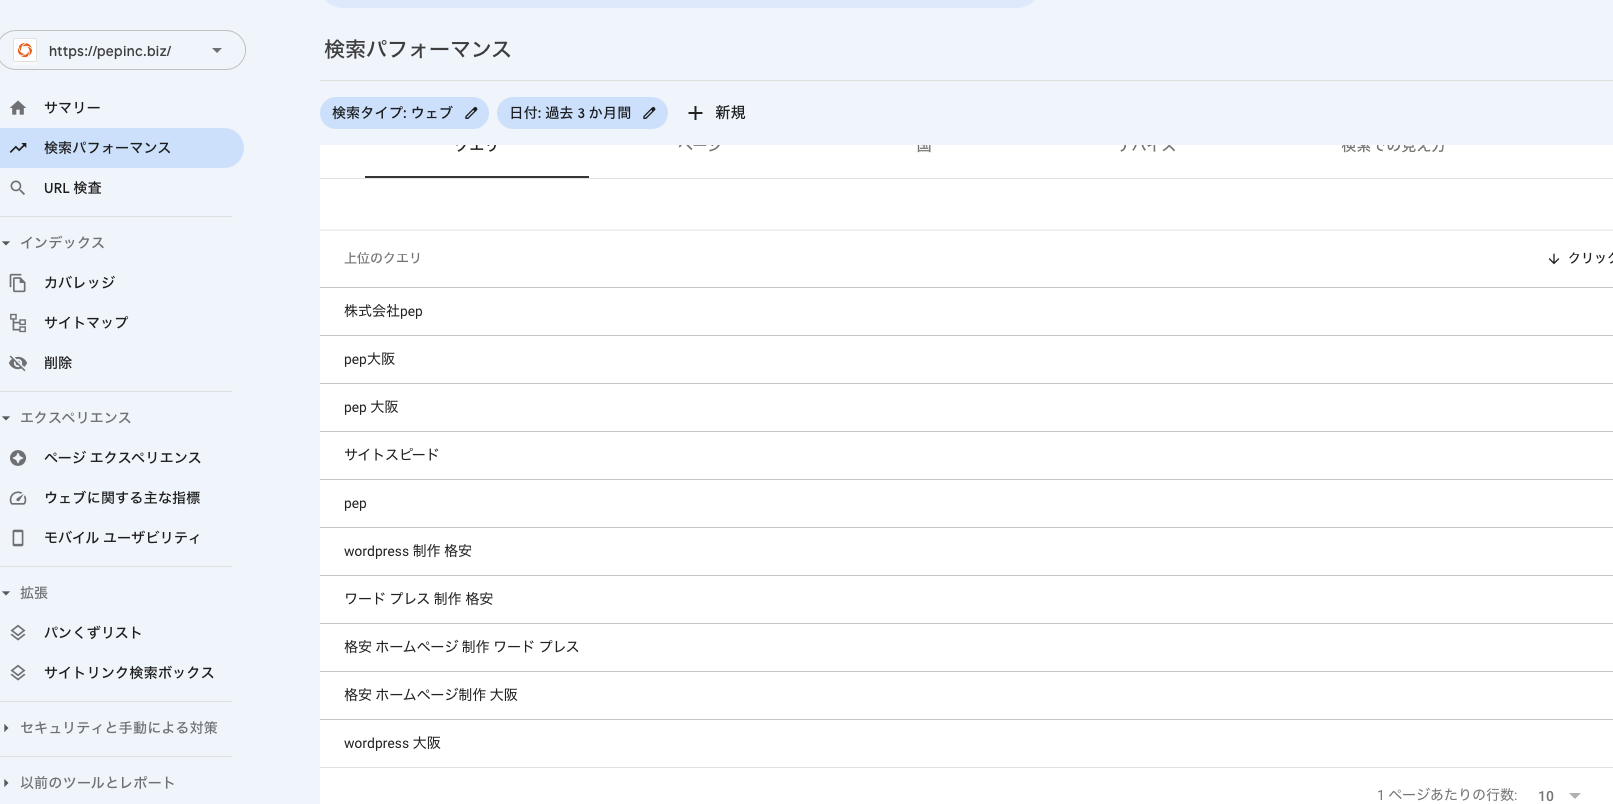
Task: Click the pepinc.biz site favicon
Action: click(x=25, y=50)
